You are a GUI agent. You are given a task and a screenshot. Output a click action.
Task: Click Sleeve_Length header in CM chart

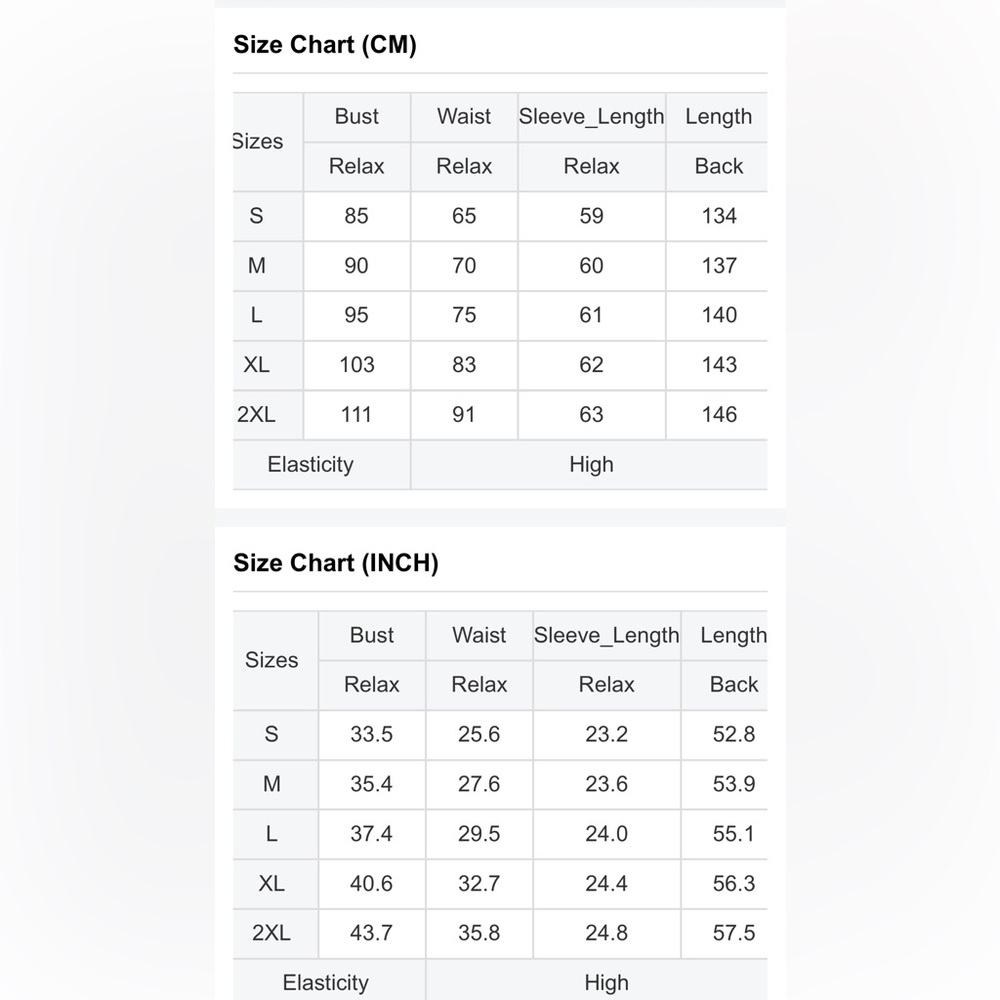pos(591,117)
